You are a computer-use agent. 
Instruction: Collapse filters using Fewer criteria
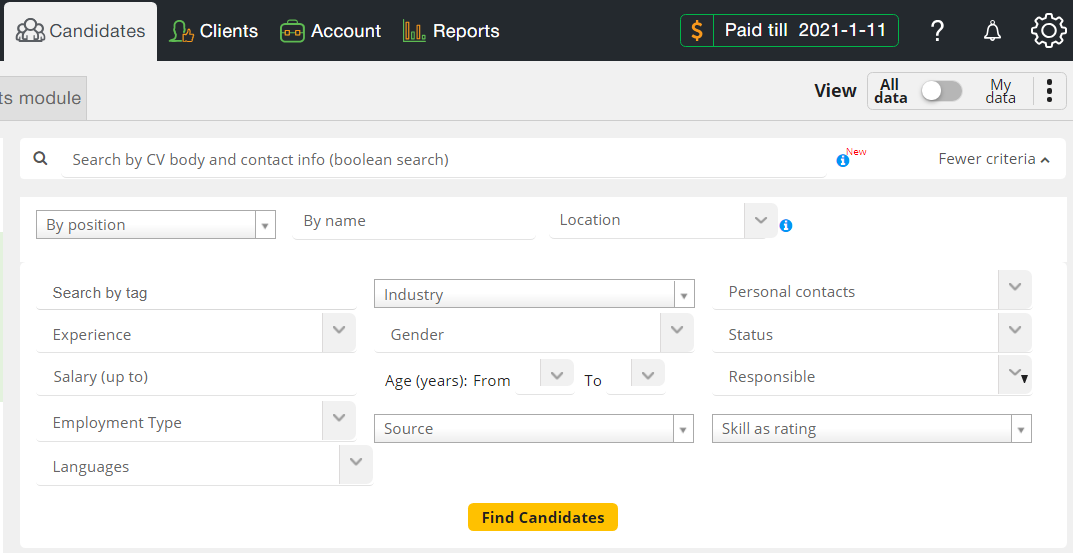(993, 159)
